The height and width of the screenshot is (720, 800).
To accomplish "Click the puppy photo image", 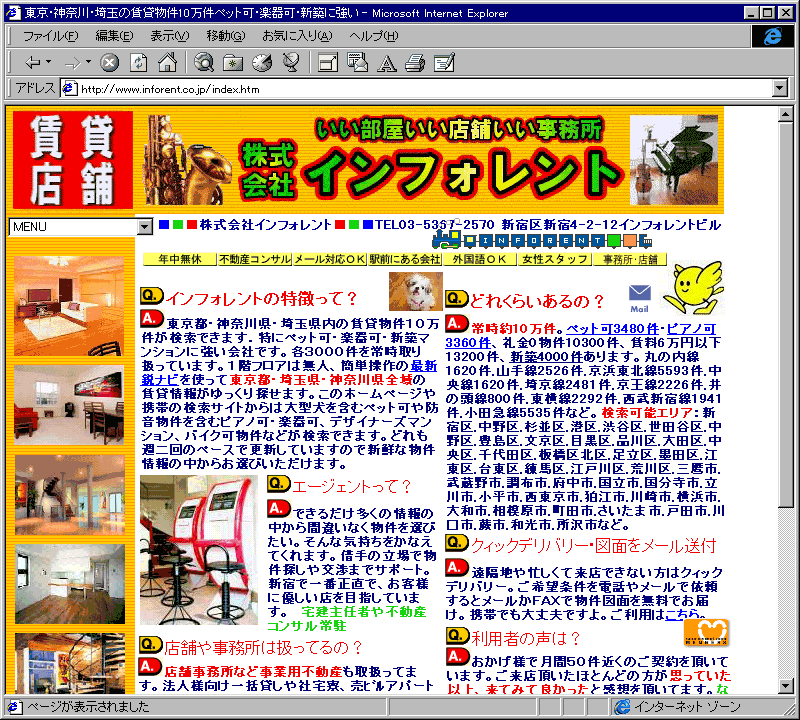I will point(416,291).
